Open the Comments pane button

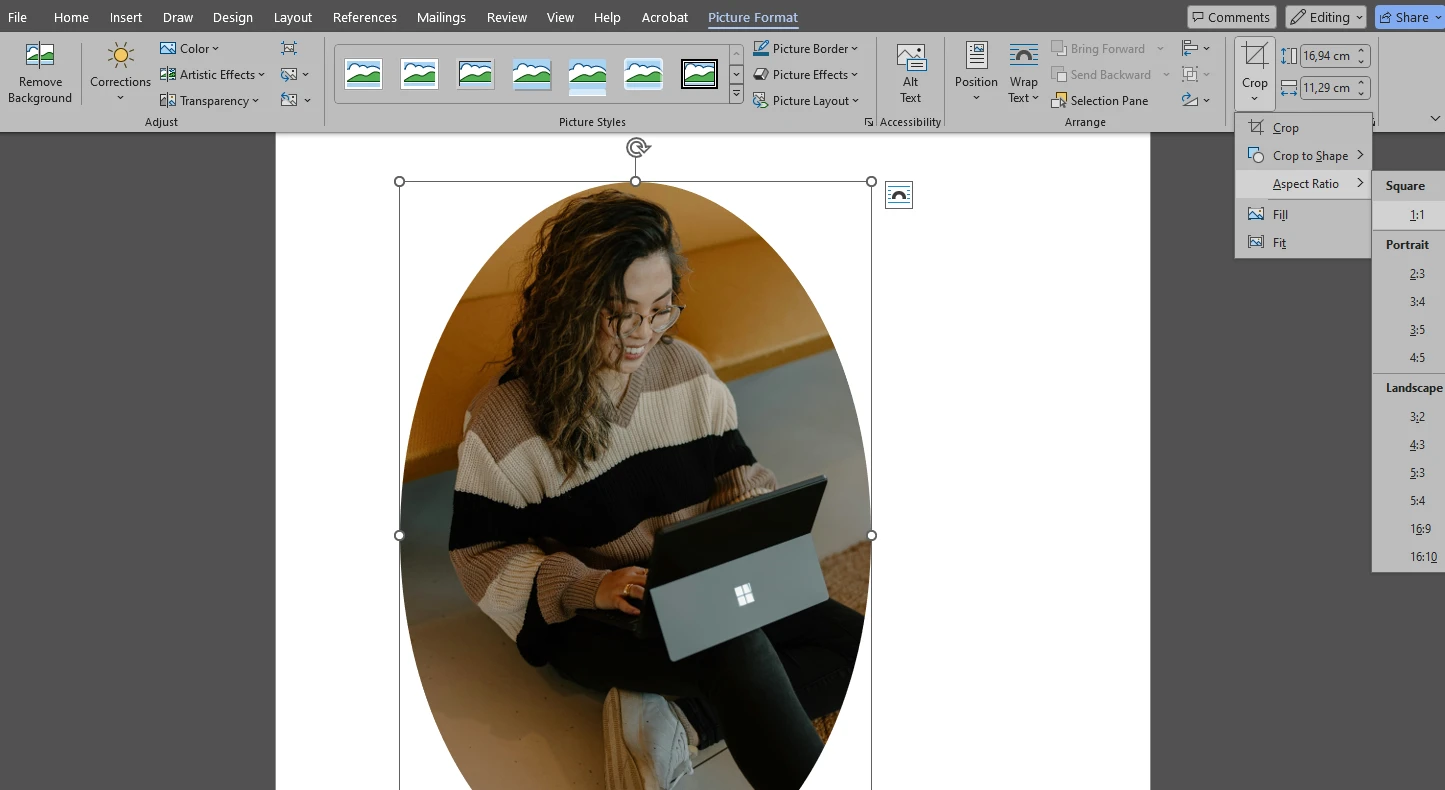[1231, 17]
